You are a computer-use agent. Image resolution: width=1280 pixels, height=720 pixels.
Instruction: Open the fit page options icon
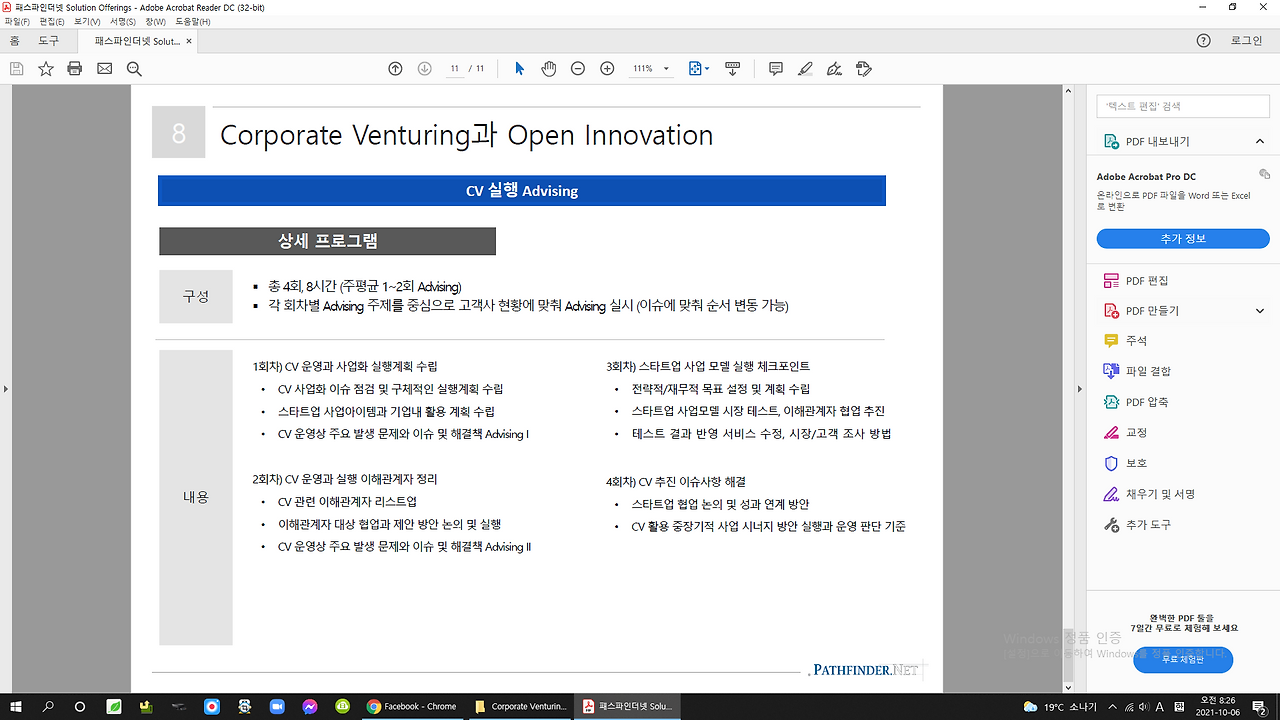[699, 69]
